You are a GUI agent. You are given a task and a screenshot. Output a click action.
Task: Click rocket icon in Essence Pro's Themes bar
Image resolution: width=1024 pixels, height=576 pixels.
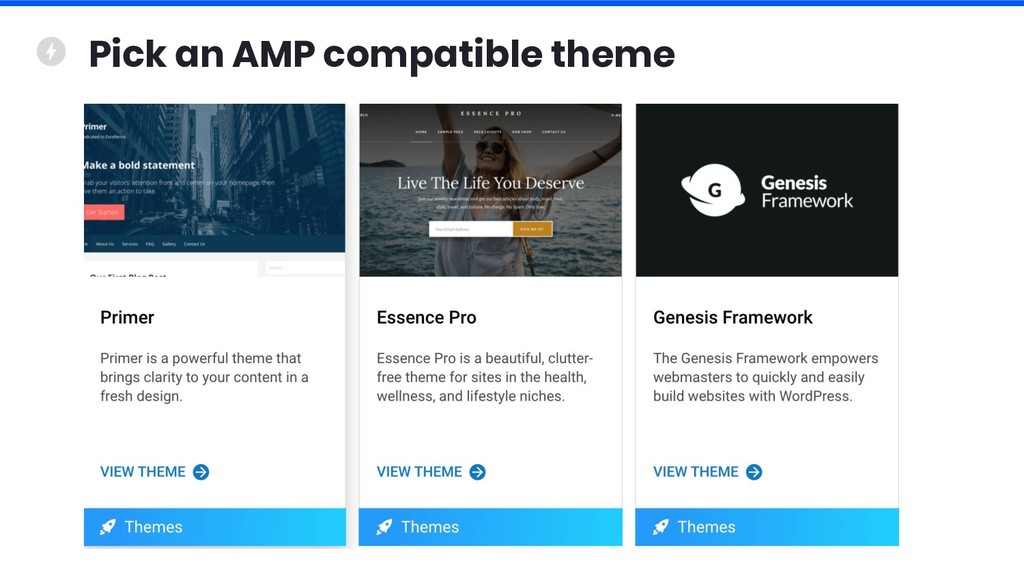tap(384, 527)
